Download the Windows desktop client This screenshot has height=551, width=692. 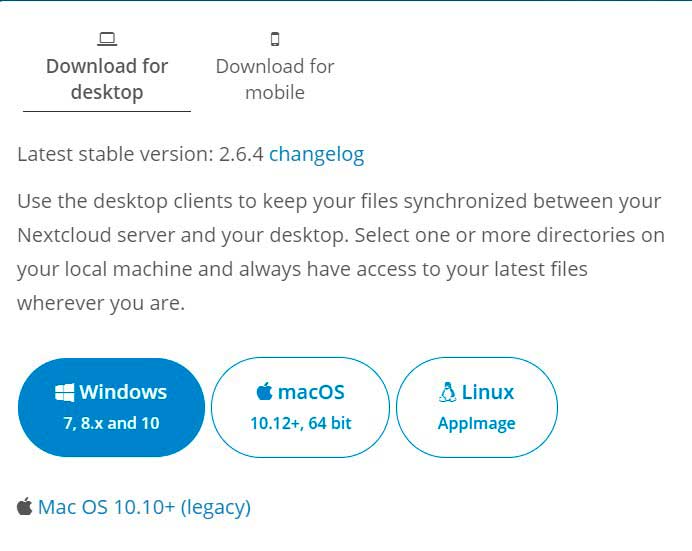111,407
